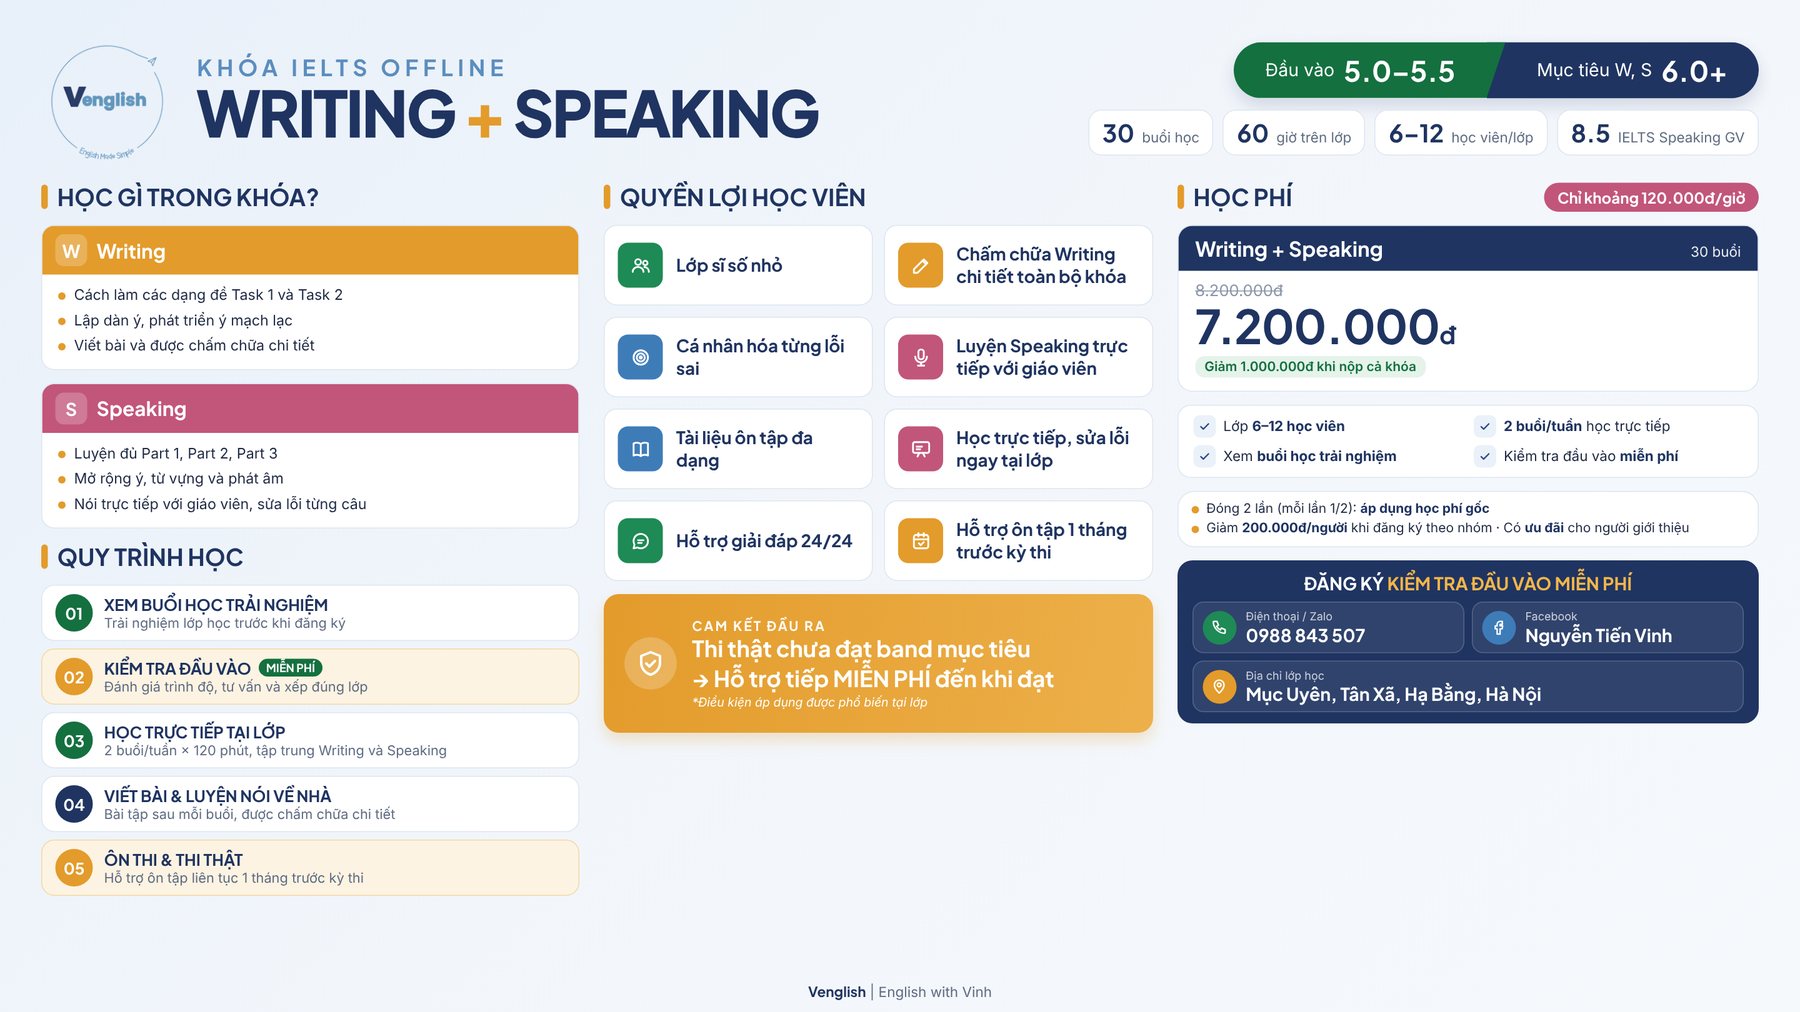Click the 60 giờ trên lớp stat chip
The width and height of the screenshot is (1800, 1012).
click(x=1294, y=134)
